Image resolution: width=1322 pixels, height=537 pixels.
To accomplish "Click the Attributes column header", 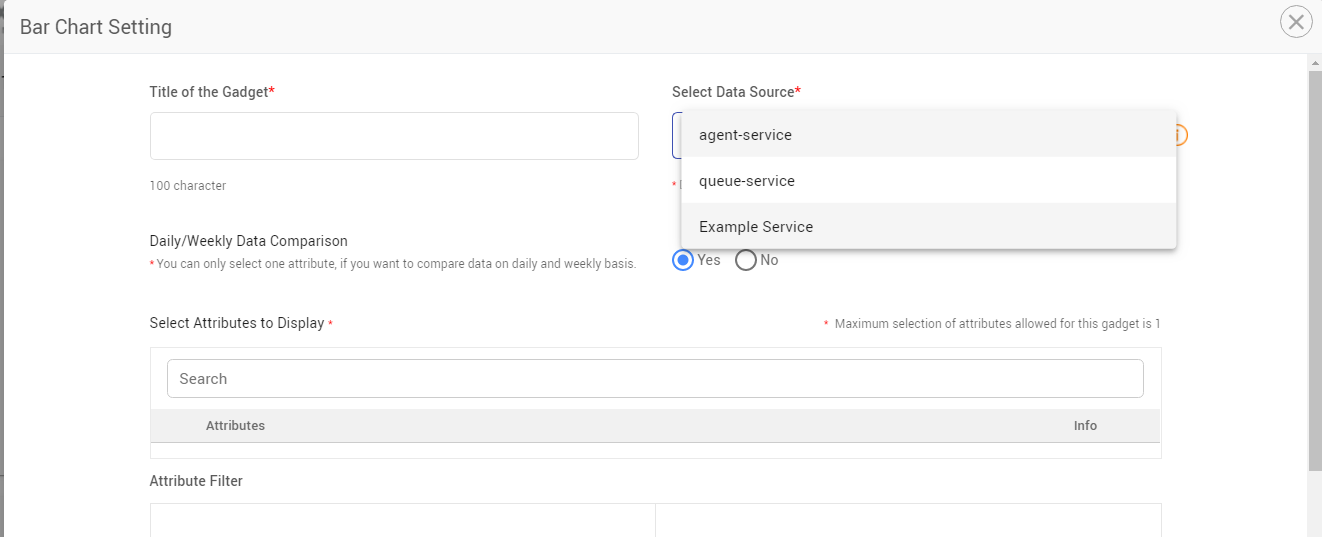I will pos(235,426).
